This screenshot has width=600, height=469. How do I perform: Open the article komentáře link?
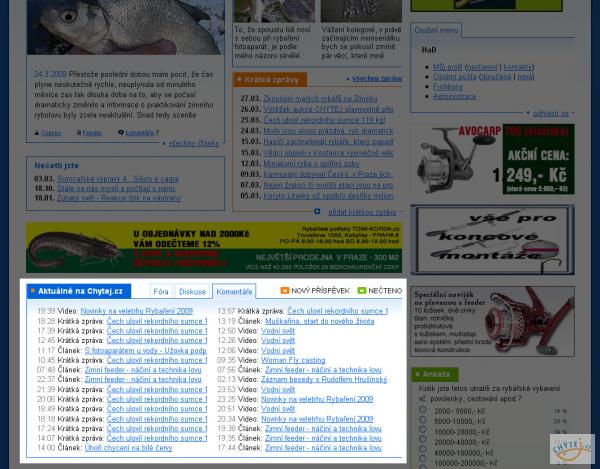coord(140,133)
